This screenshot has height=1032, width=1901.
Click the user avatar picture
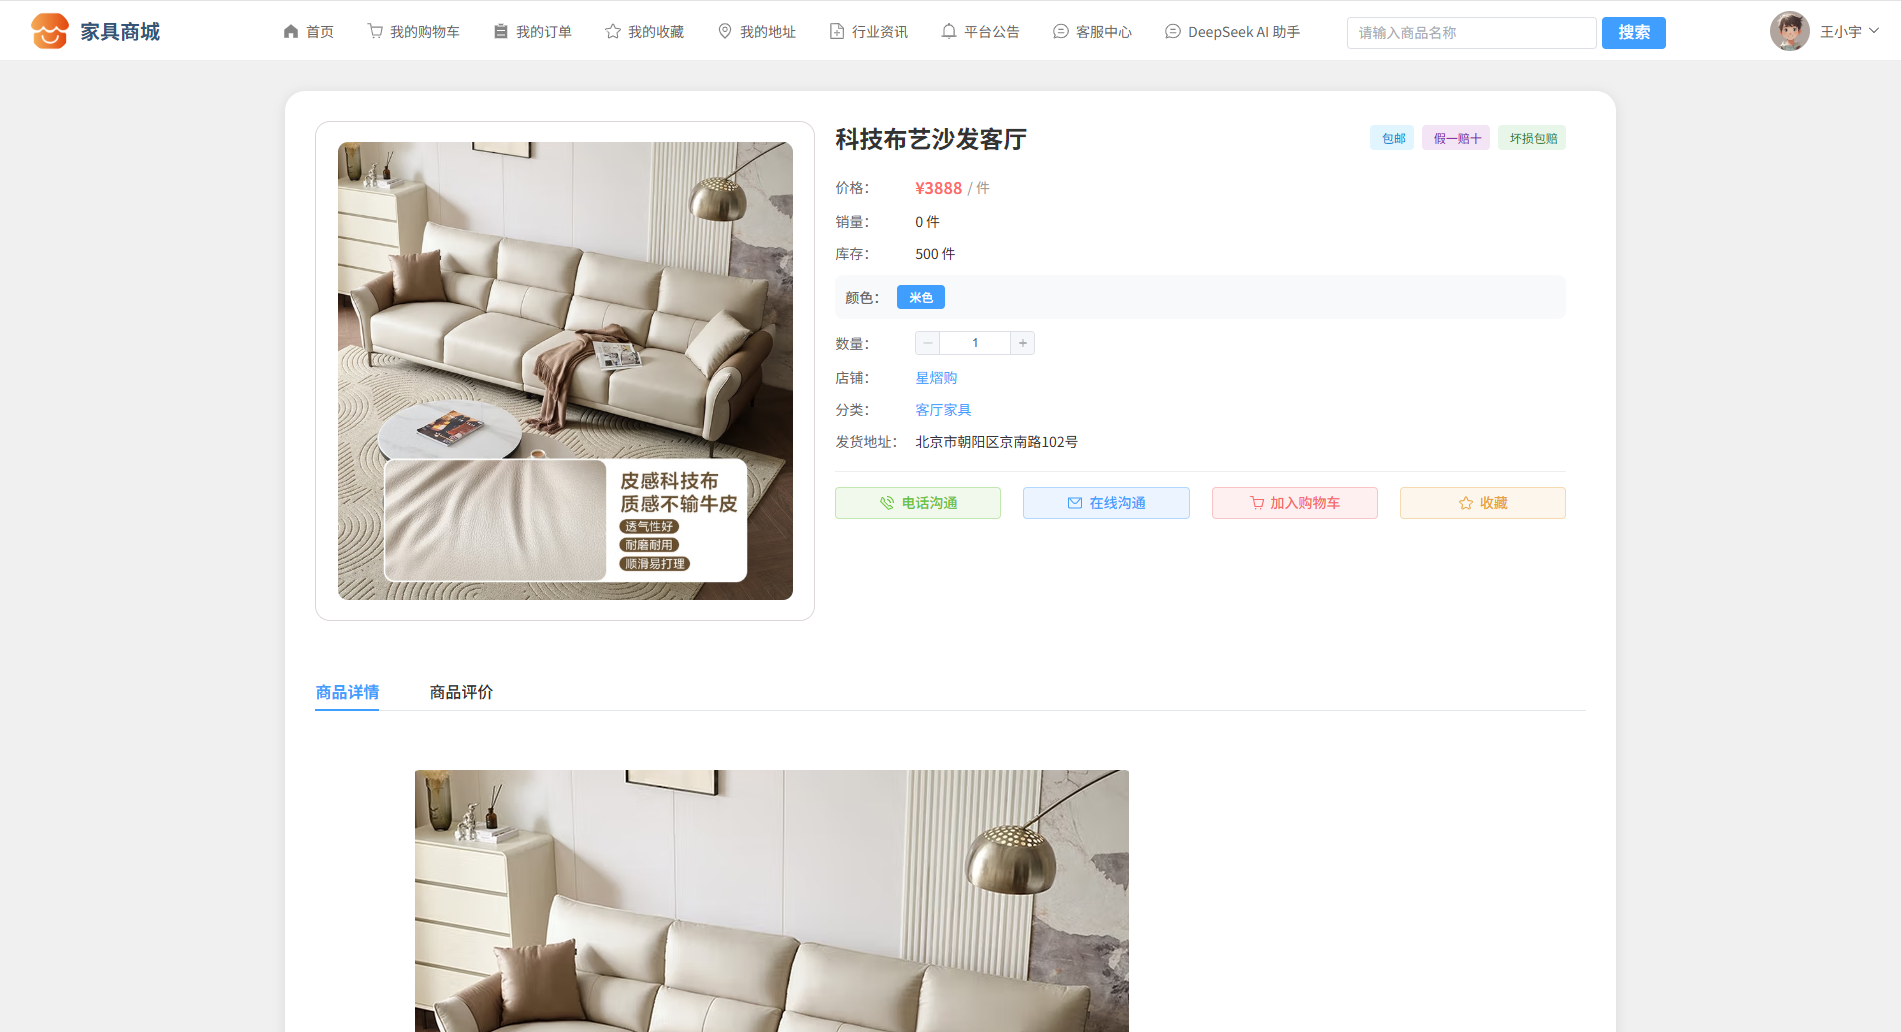pos(1789,31)
